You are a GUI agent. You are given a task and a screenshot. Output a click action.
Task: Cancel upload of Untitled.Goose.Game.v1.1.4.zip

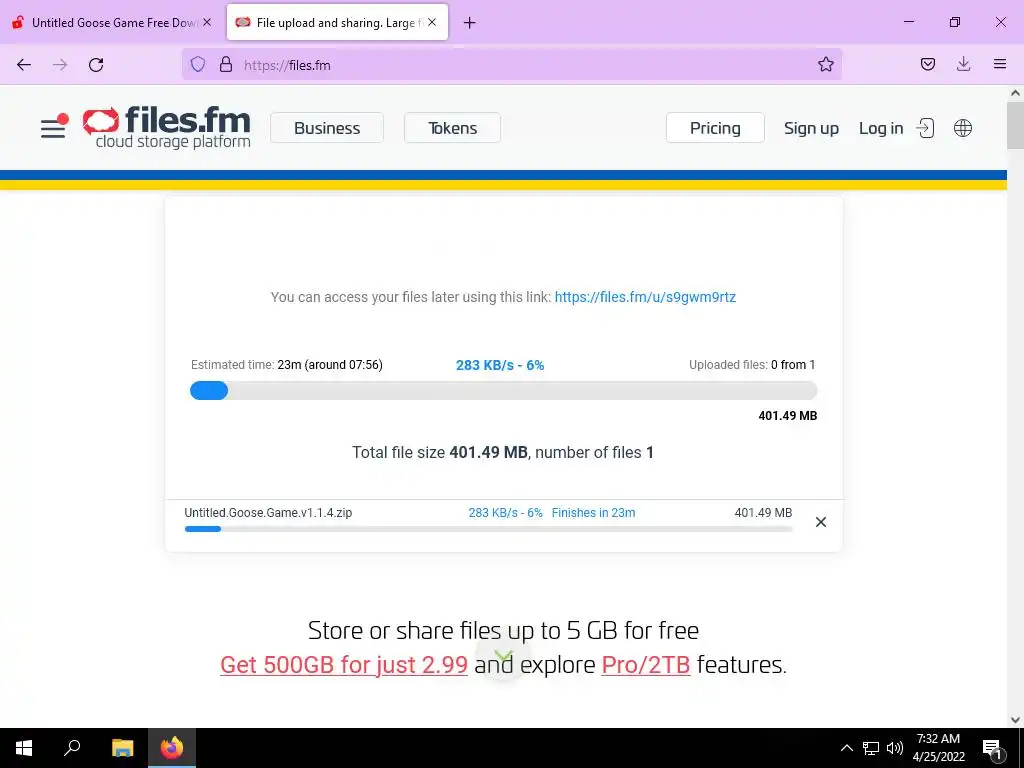[x=821, y=522]
